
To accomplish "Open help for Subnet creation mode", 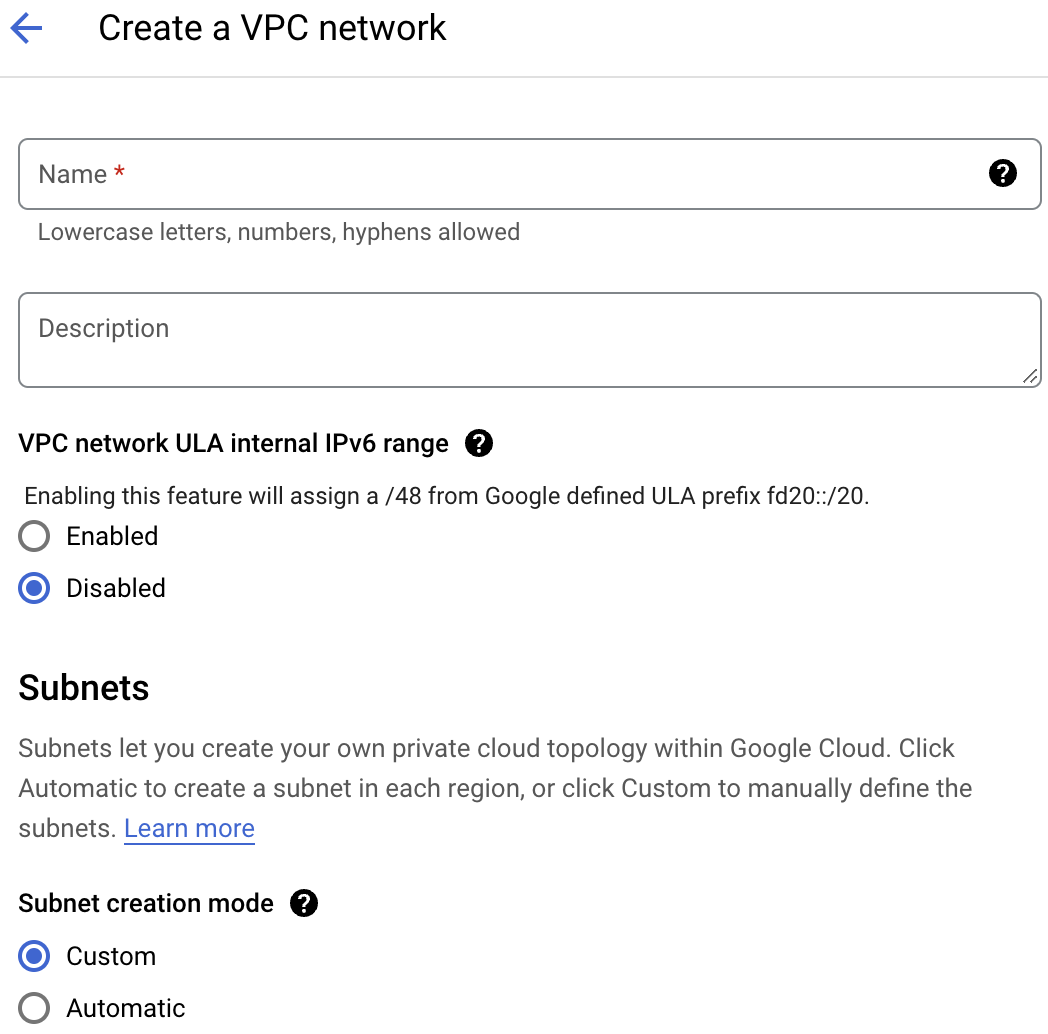I will 303,903.
